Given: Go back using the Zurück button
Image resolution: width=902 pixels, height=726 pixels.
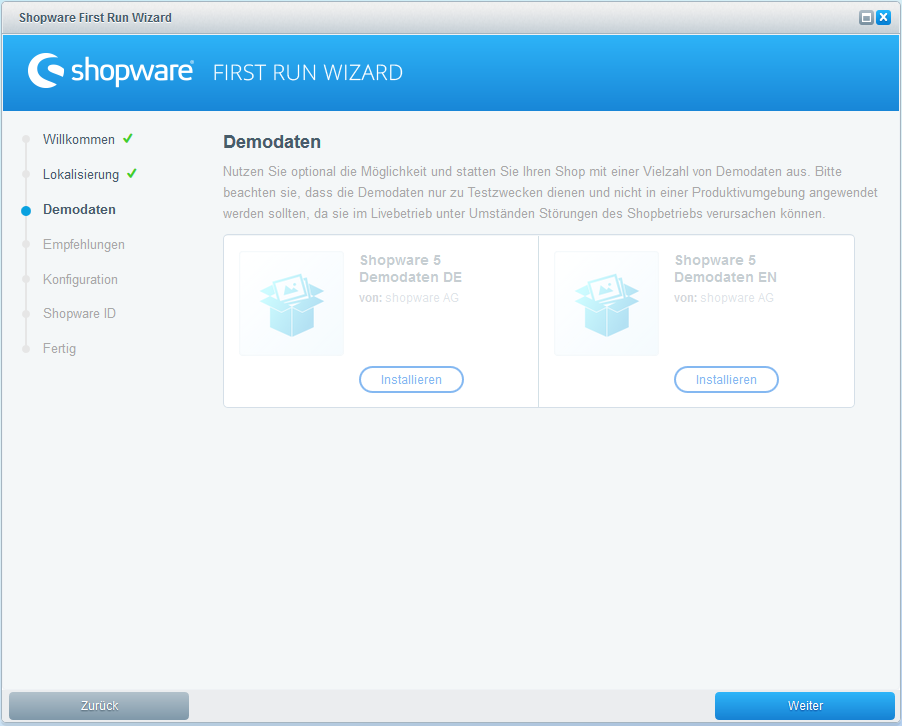Looking at the screenshot, I should [99, 706].
